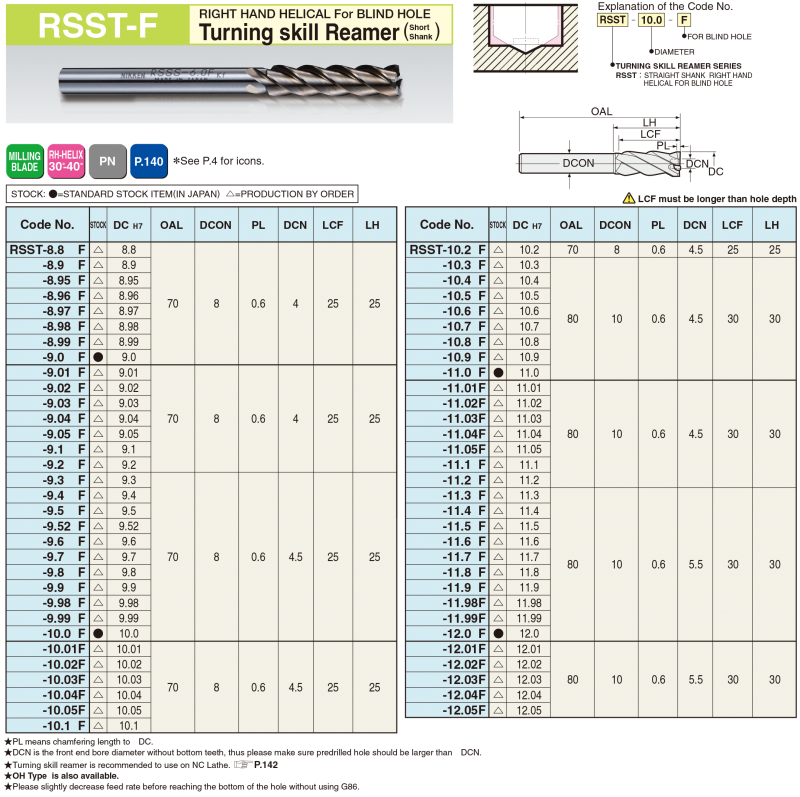Click the blue P.140 icon
Image resolution: width=800 pixels, height=797 pixels.
pyautogui.click(x=148, y=161)
